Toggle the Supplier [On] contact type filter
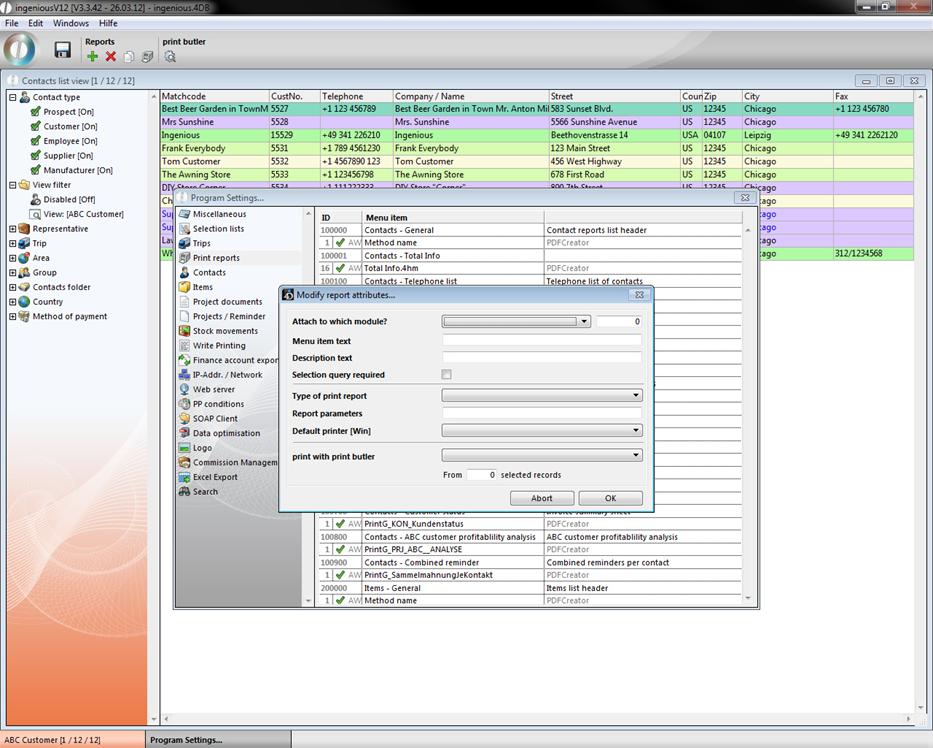 click(37, 156)
